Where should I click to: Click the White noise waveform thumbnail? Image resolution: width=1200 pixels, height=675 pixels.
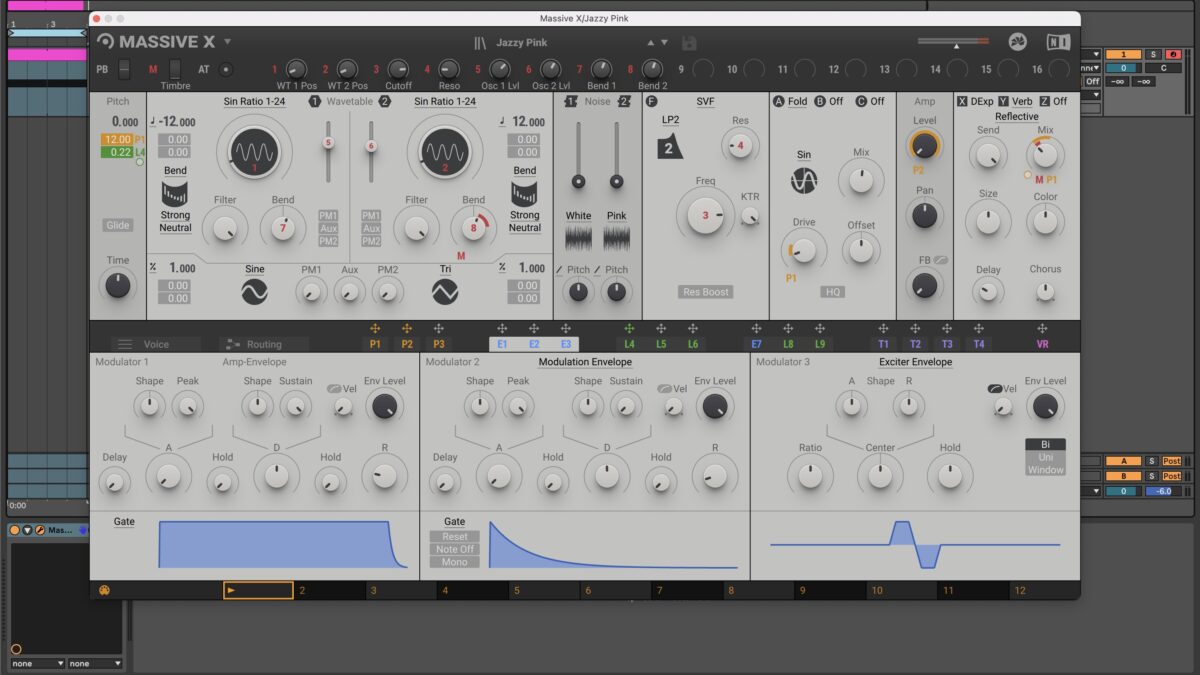coord(578,237)
